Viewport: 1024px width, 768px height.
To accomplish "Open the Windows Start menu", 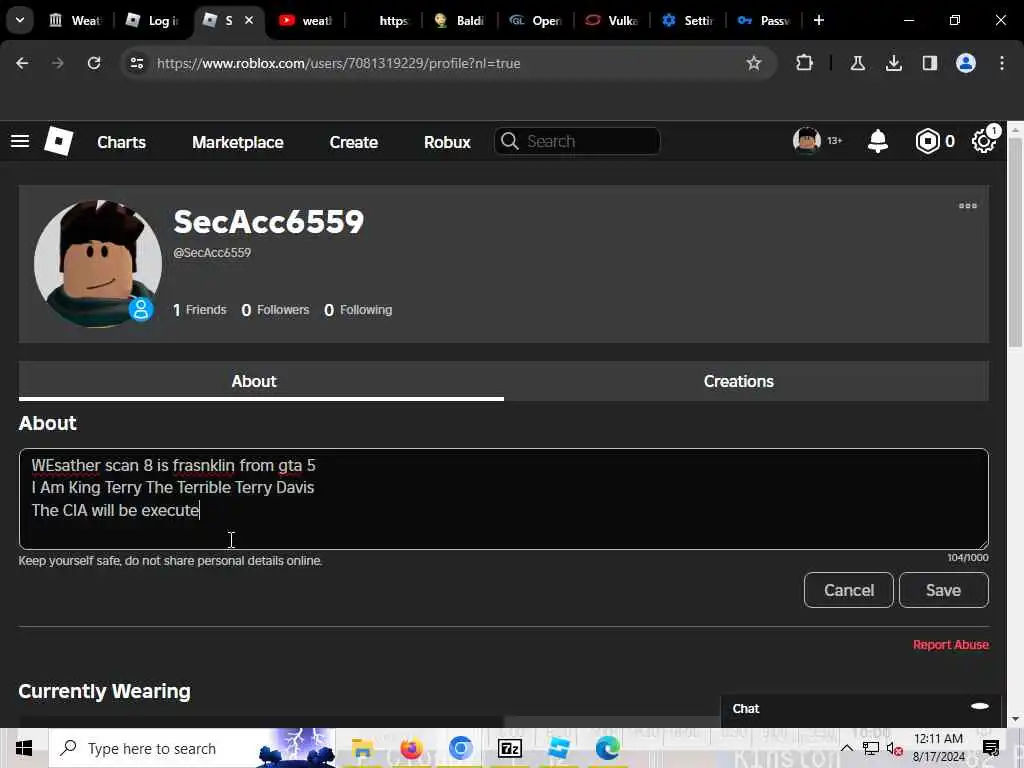I will (x=24, y=748).
